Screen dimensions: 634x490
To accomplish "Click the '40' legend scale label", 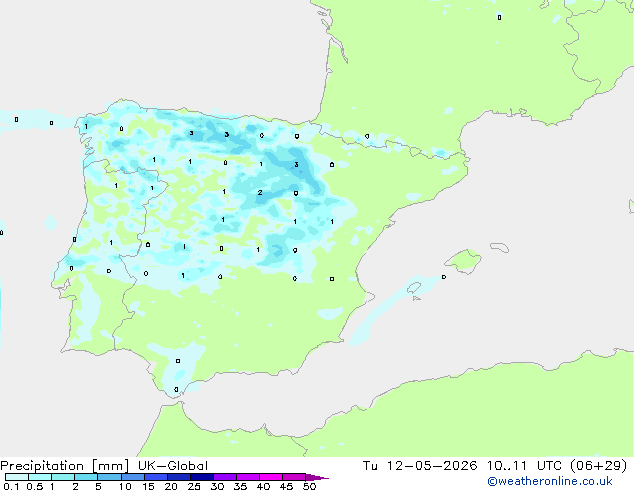I will coord(264,486).
